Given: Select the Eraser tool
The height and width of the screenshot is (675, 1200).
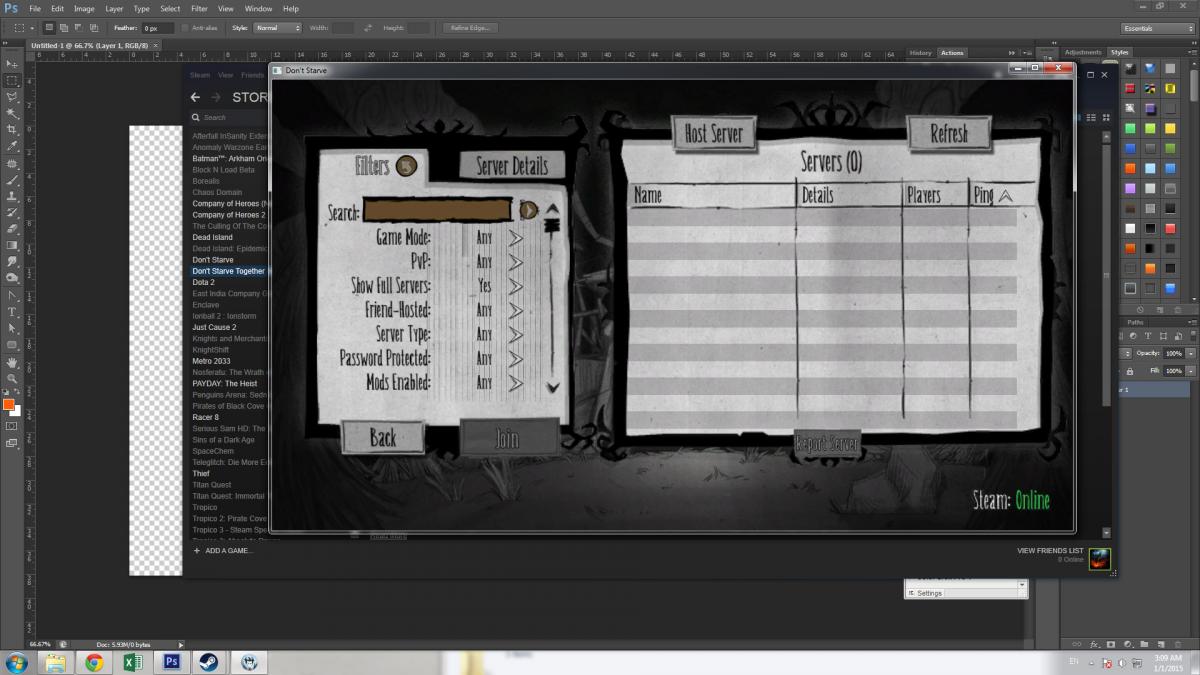Looking at the screenshot, I should (12, 229).
